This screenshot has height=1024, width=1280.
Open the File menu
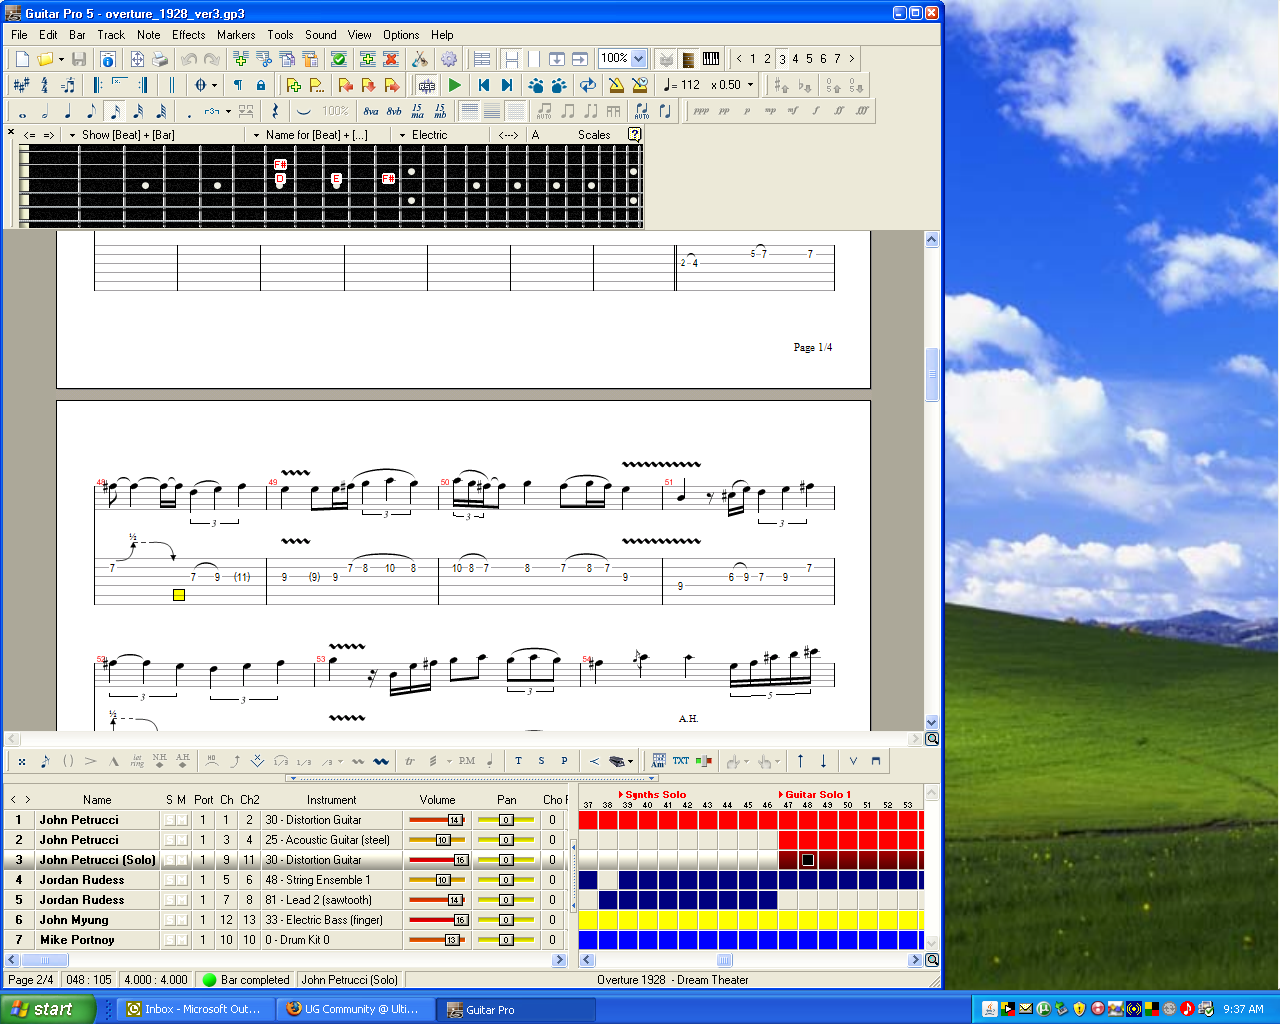[19, 35]
